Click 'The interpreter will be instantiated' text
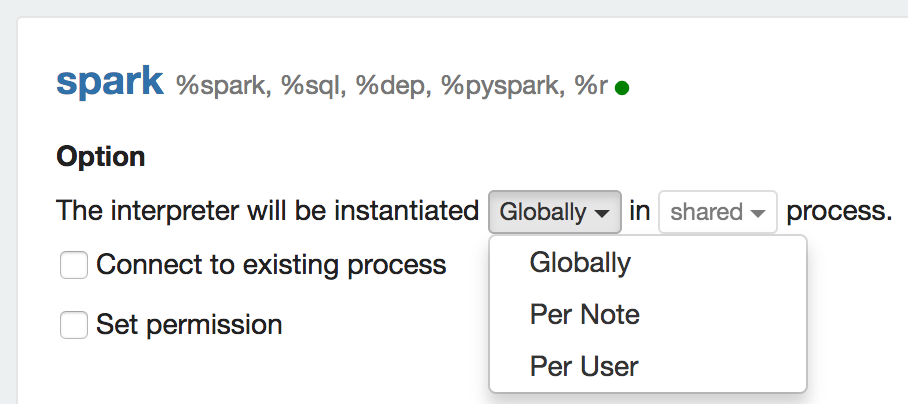The height and width of the screenshot is (404, 908). (267, 212)
